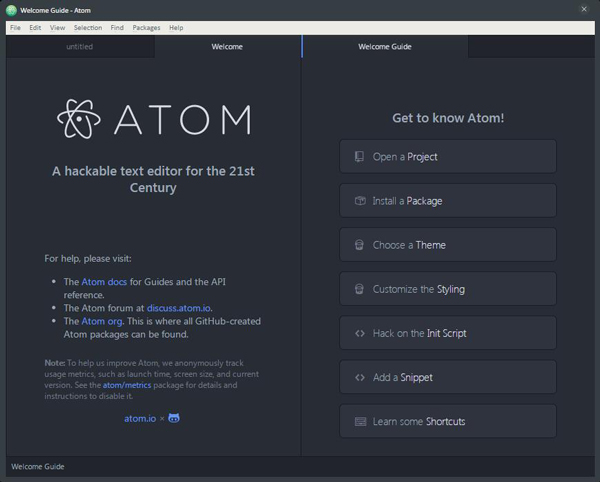Close the Atom window

pyautogui.click(x=584, y=9)
